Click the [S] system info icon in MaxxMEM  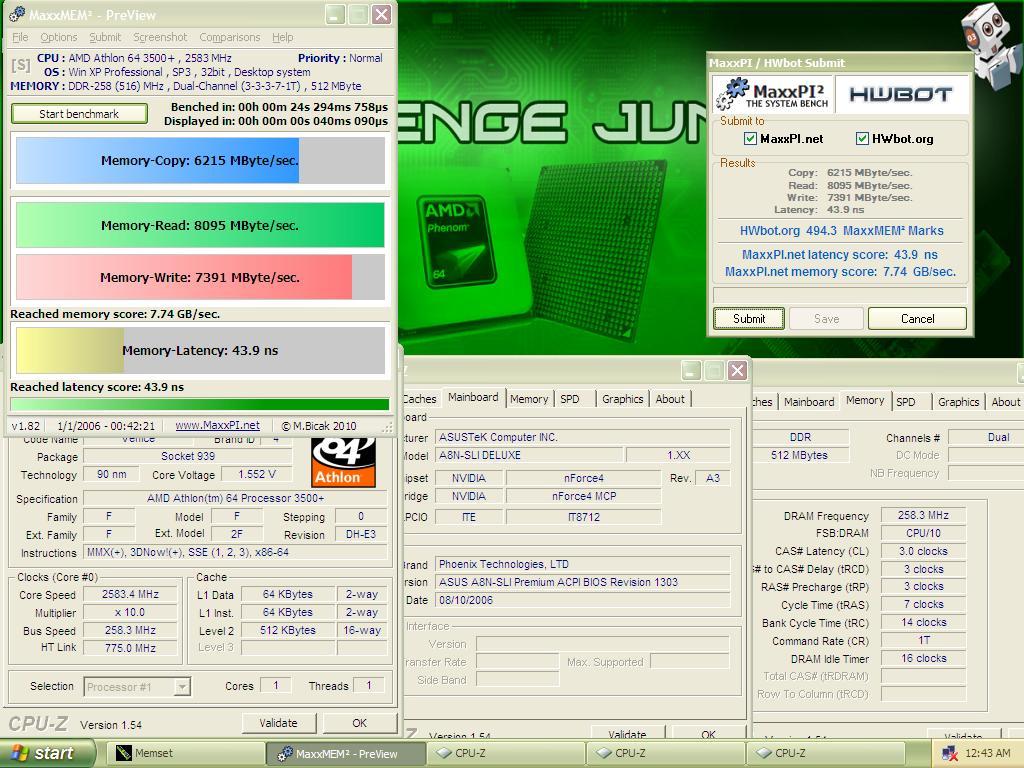click(20, 65)
